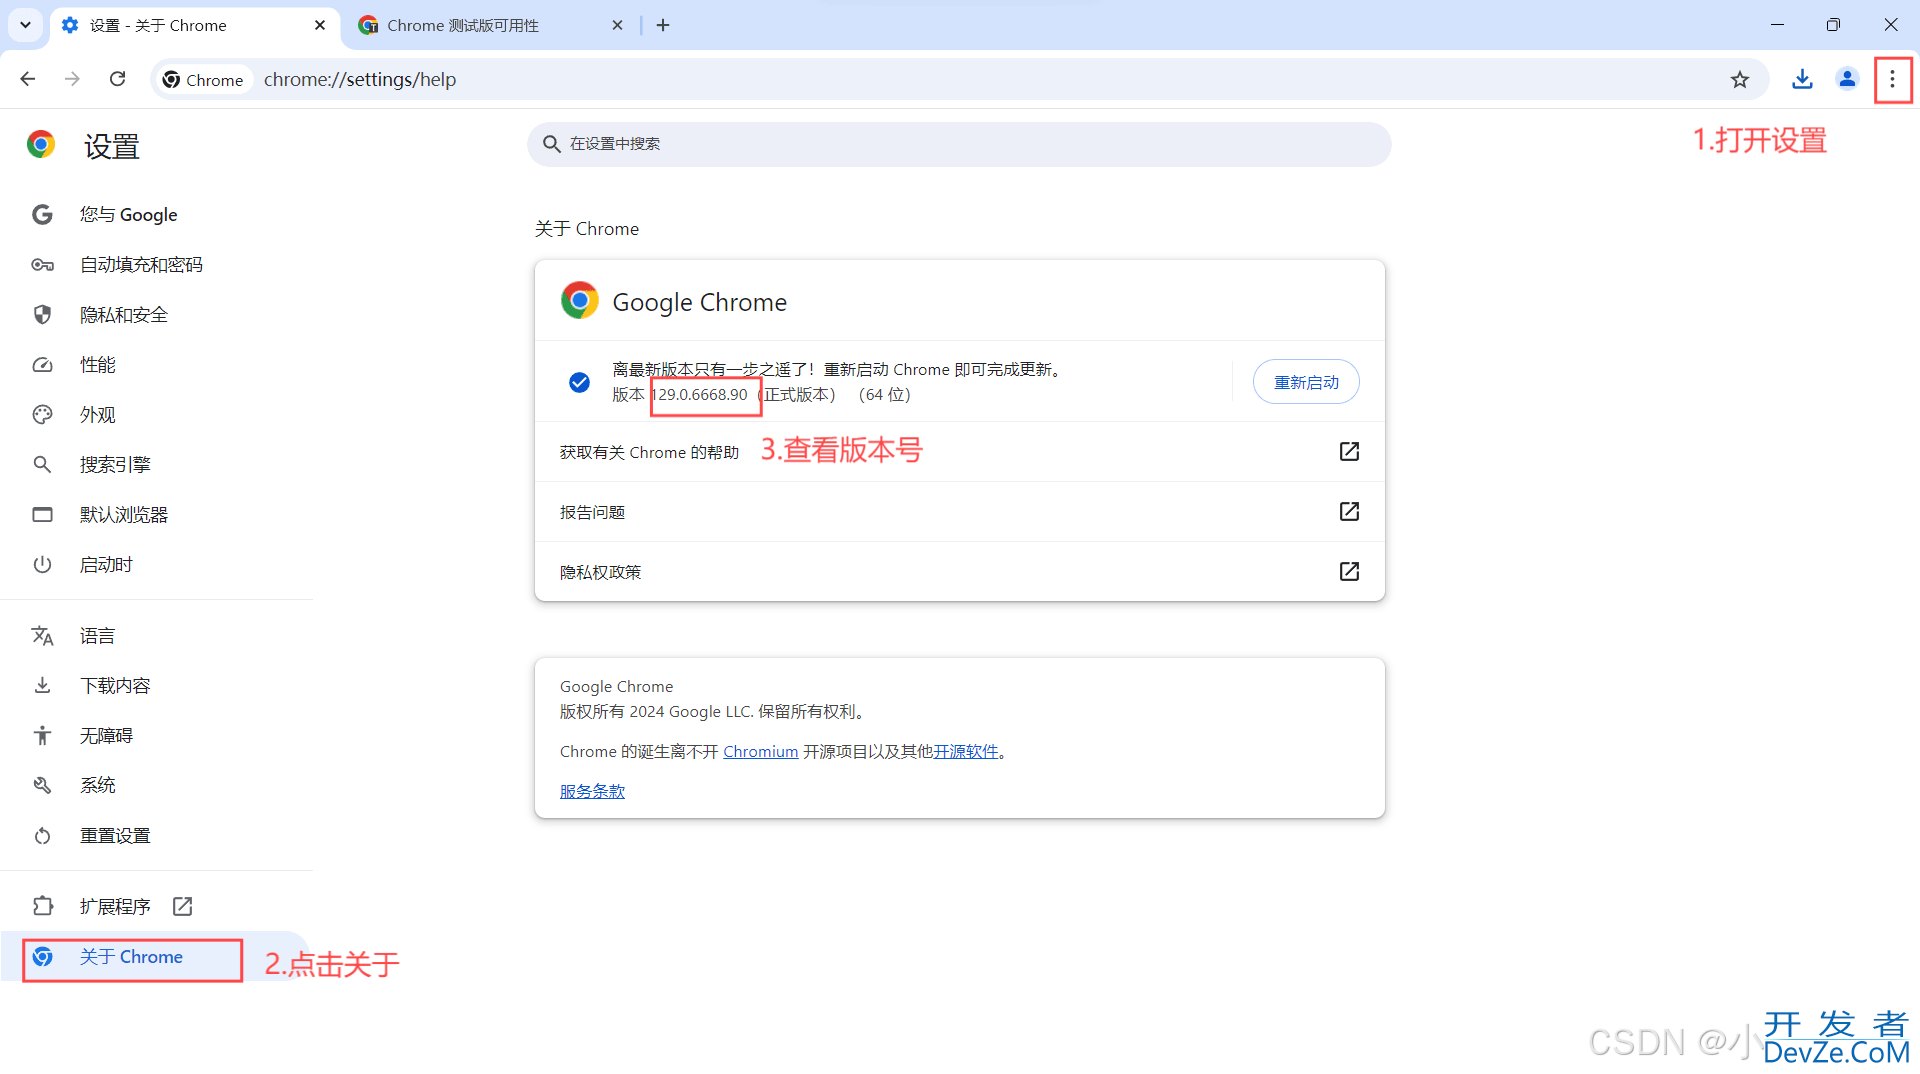Open the 开源软件 hyperlink

(x=966, y=752)
